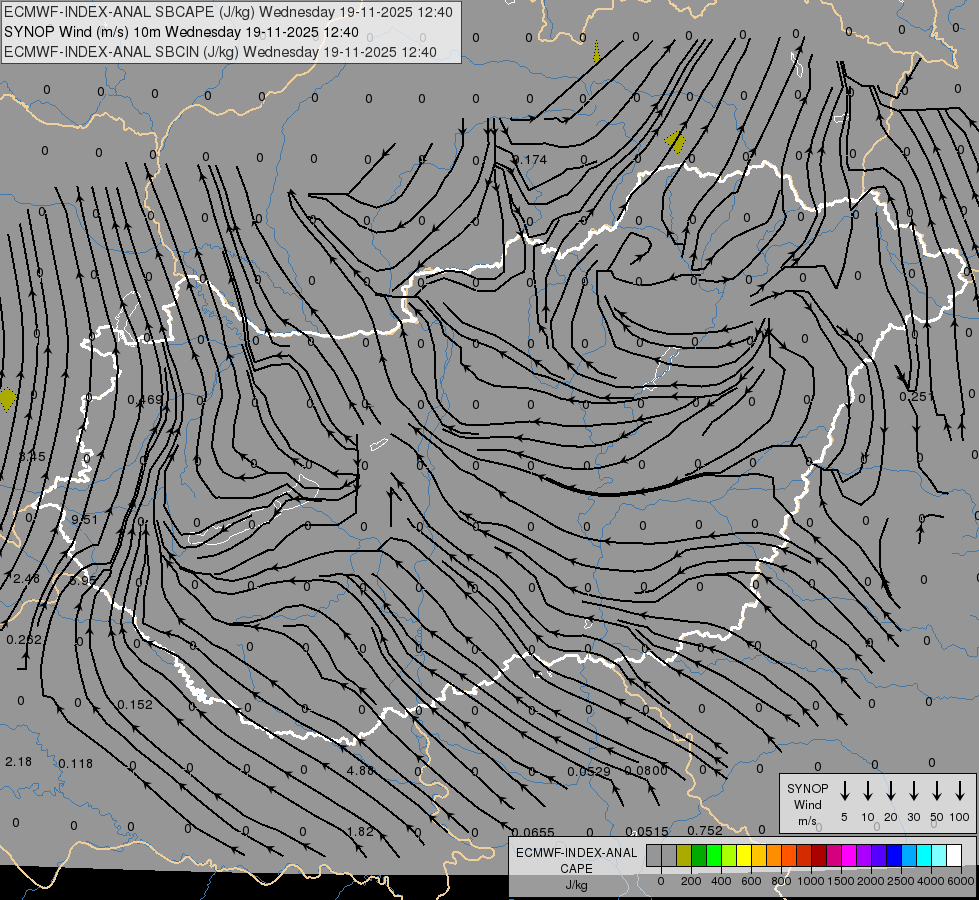Pick the white swatch at 6000 J/kg
Viewport: 979px width, 900px height.
(954, 856)
